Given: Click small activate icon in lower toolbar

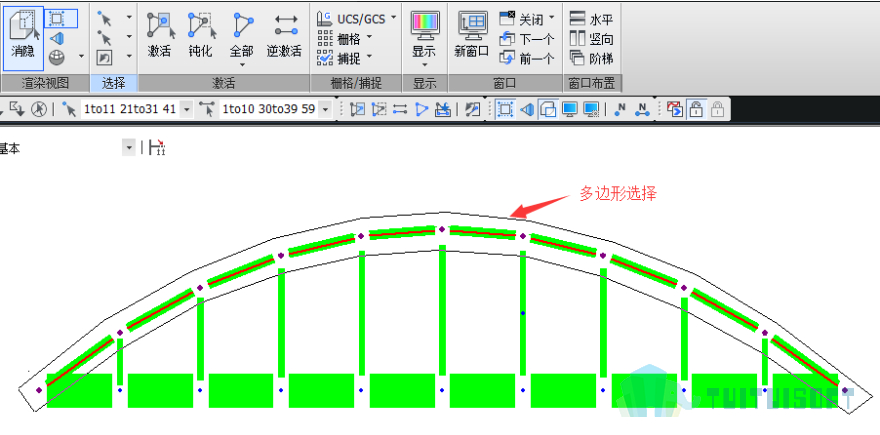Looking at the screenshot, I should tap(357, 109).
